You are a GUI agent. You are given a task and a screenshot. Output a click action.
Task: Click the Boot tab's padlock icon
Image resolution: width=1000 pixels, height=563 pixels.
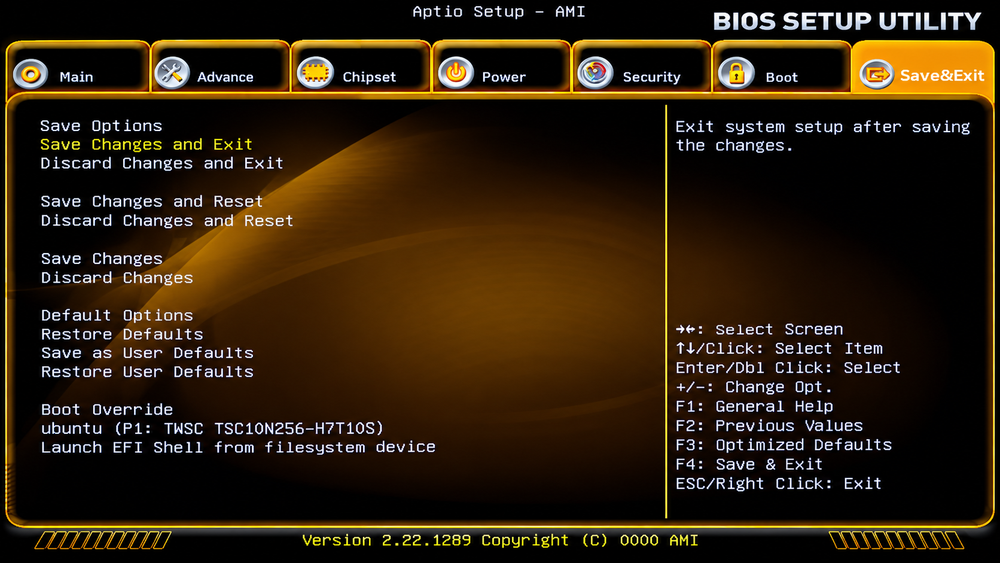coord(736,73)
